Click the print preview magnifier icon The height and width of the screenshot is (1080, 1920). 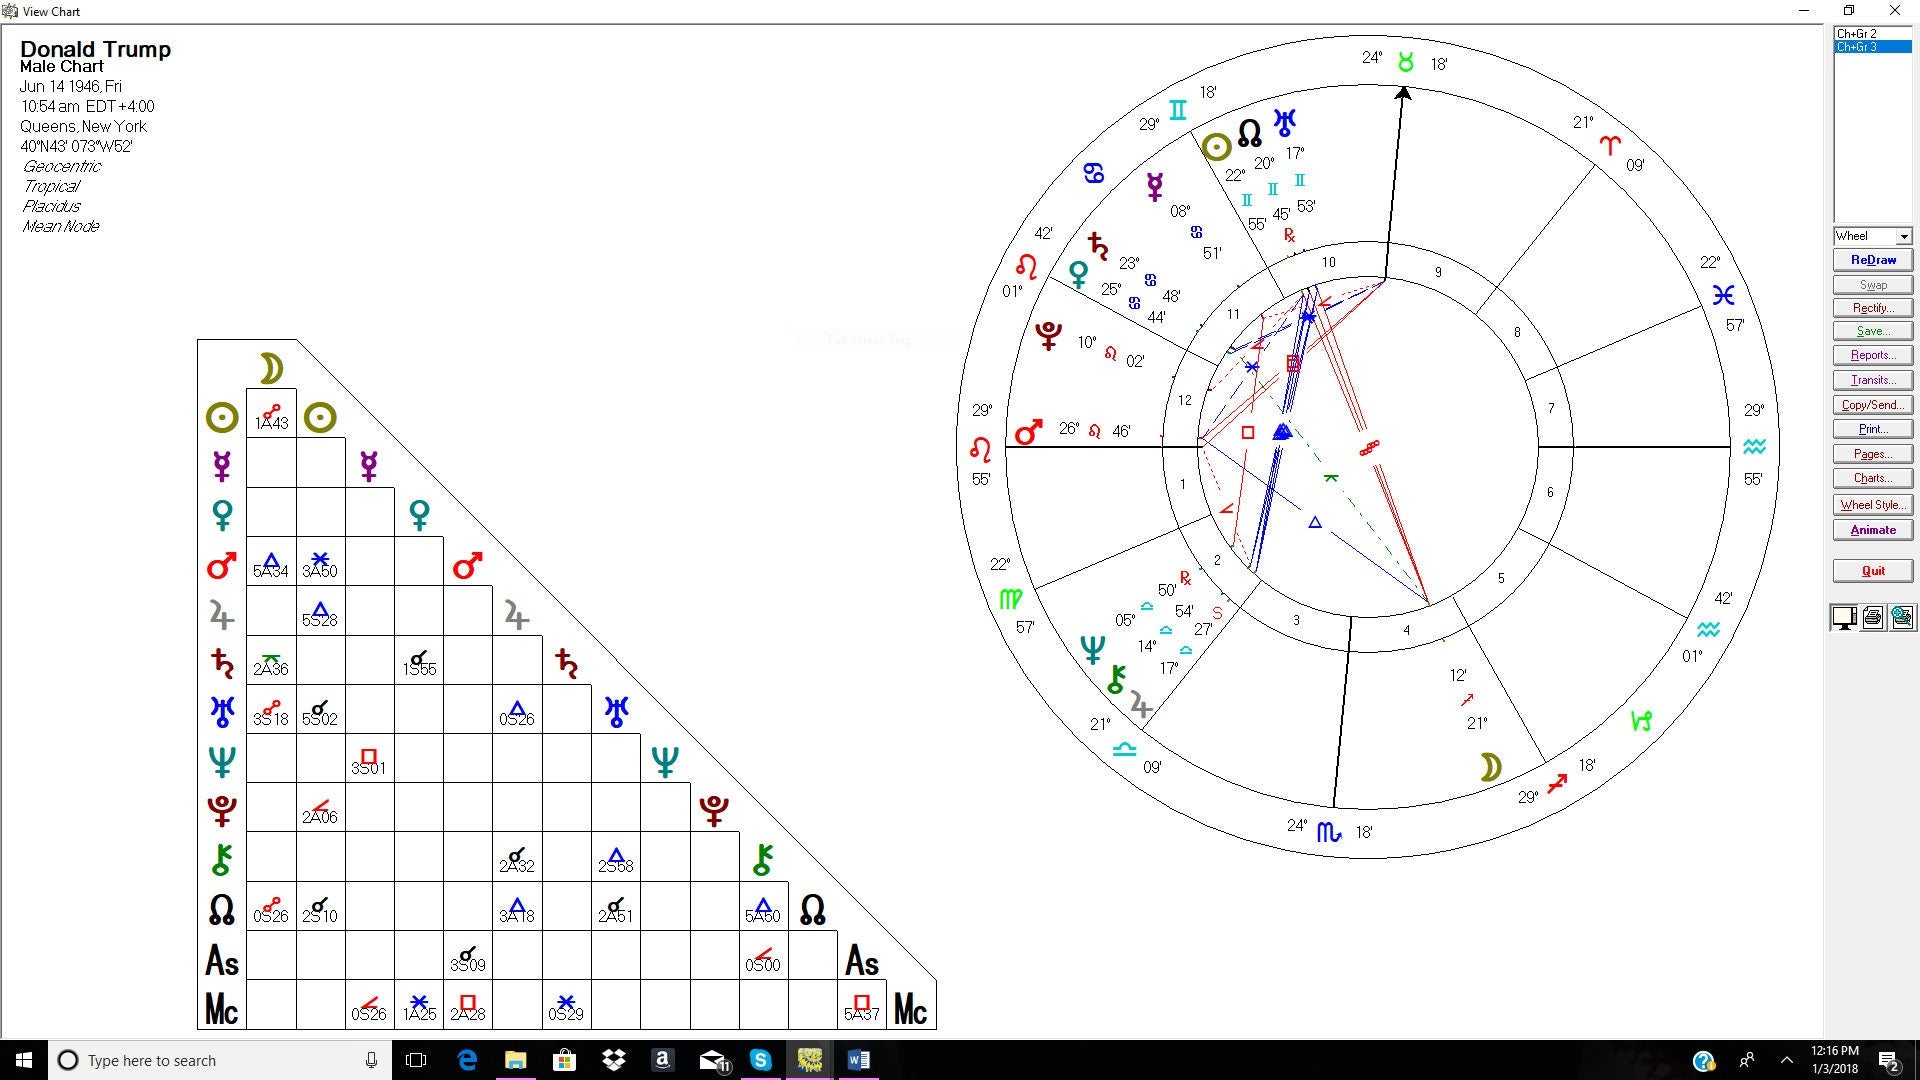pyautogui.click(x=1902, y=618)
